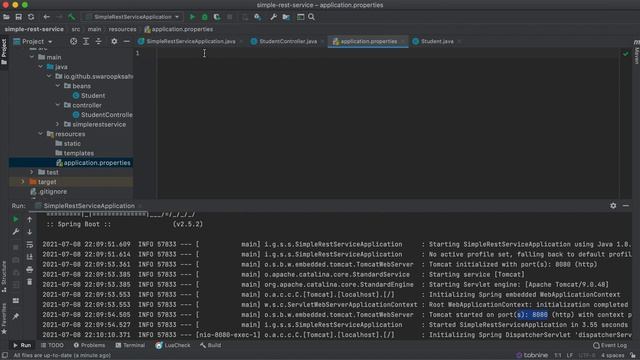This screenshot has height=360, width=640.
Task: Open the Event Log
Action: point(609,345)
